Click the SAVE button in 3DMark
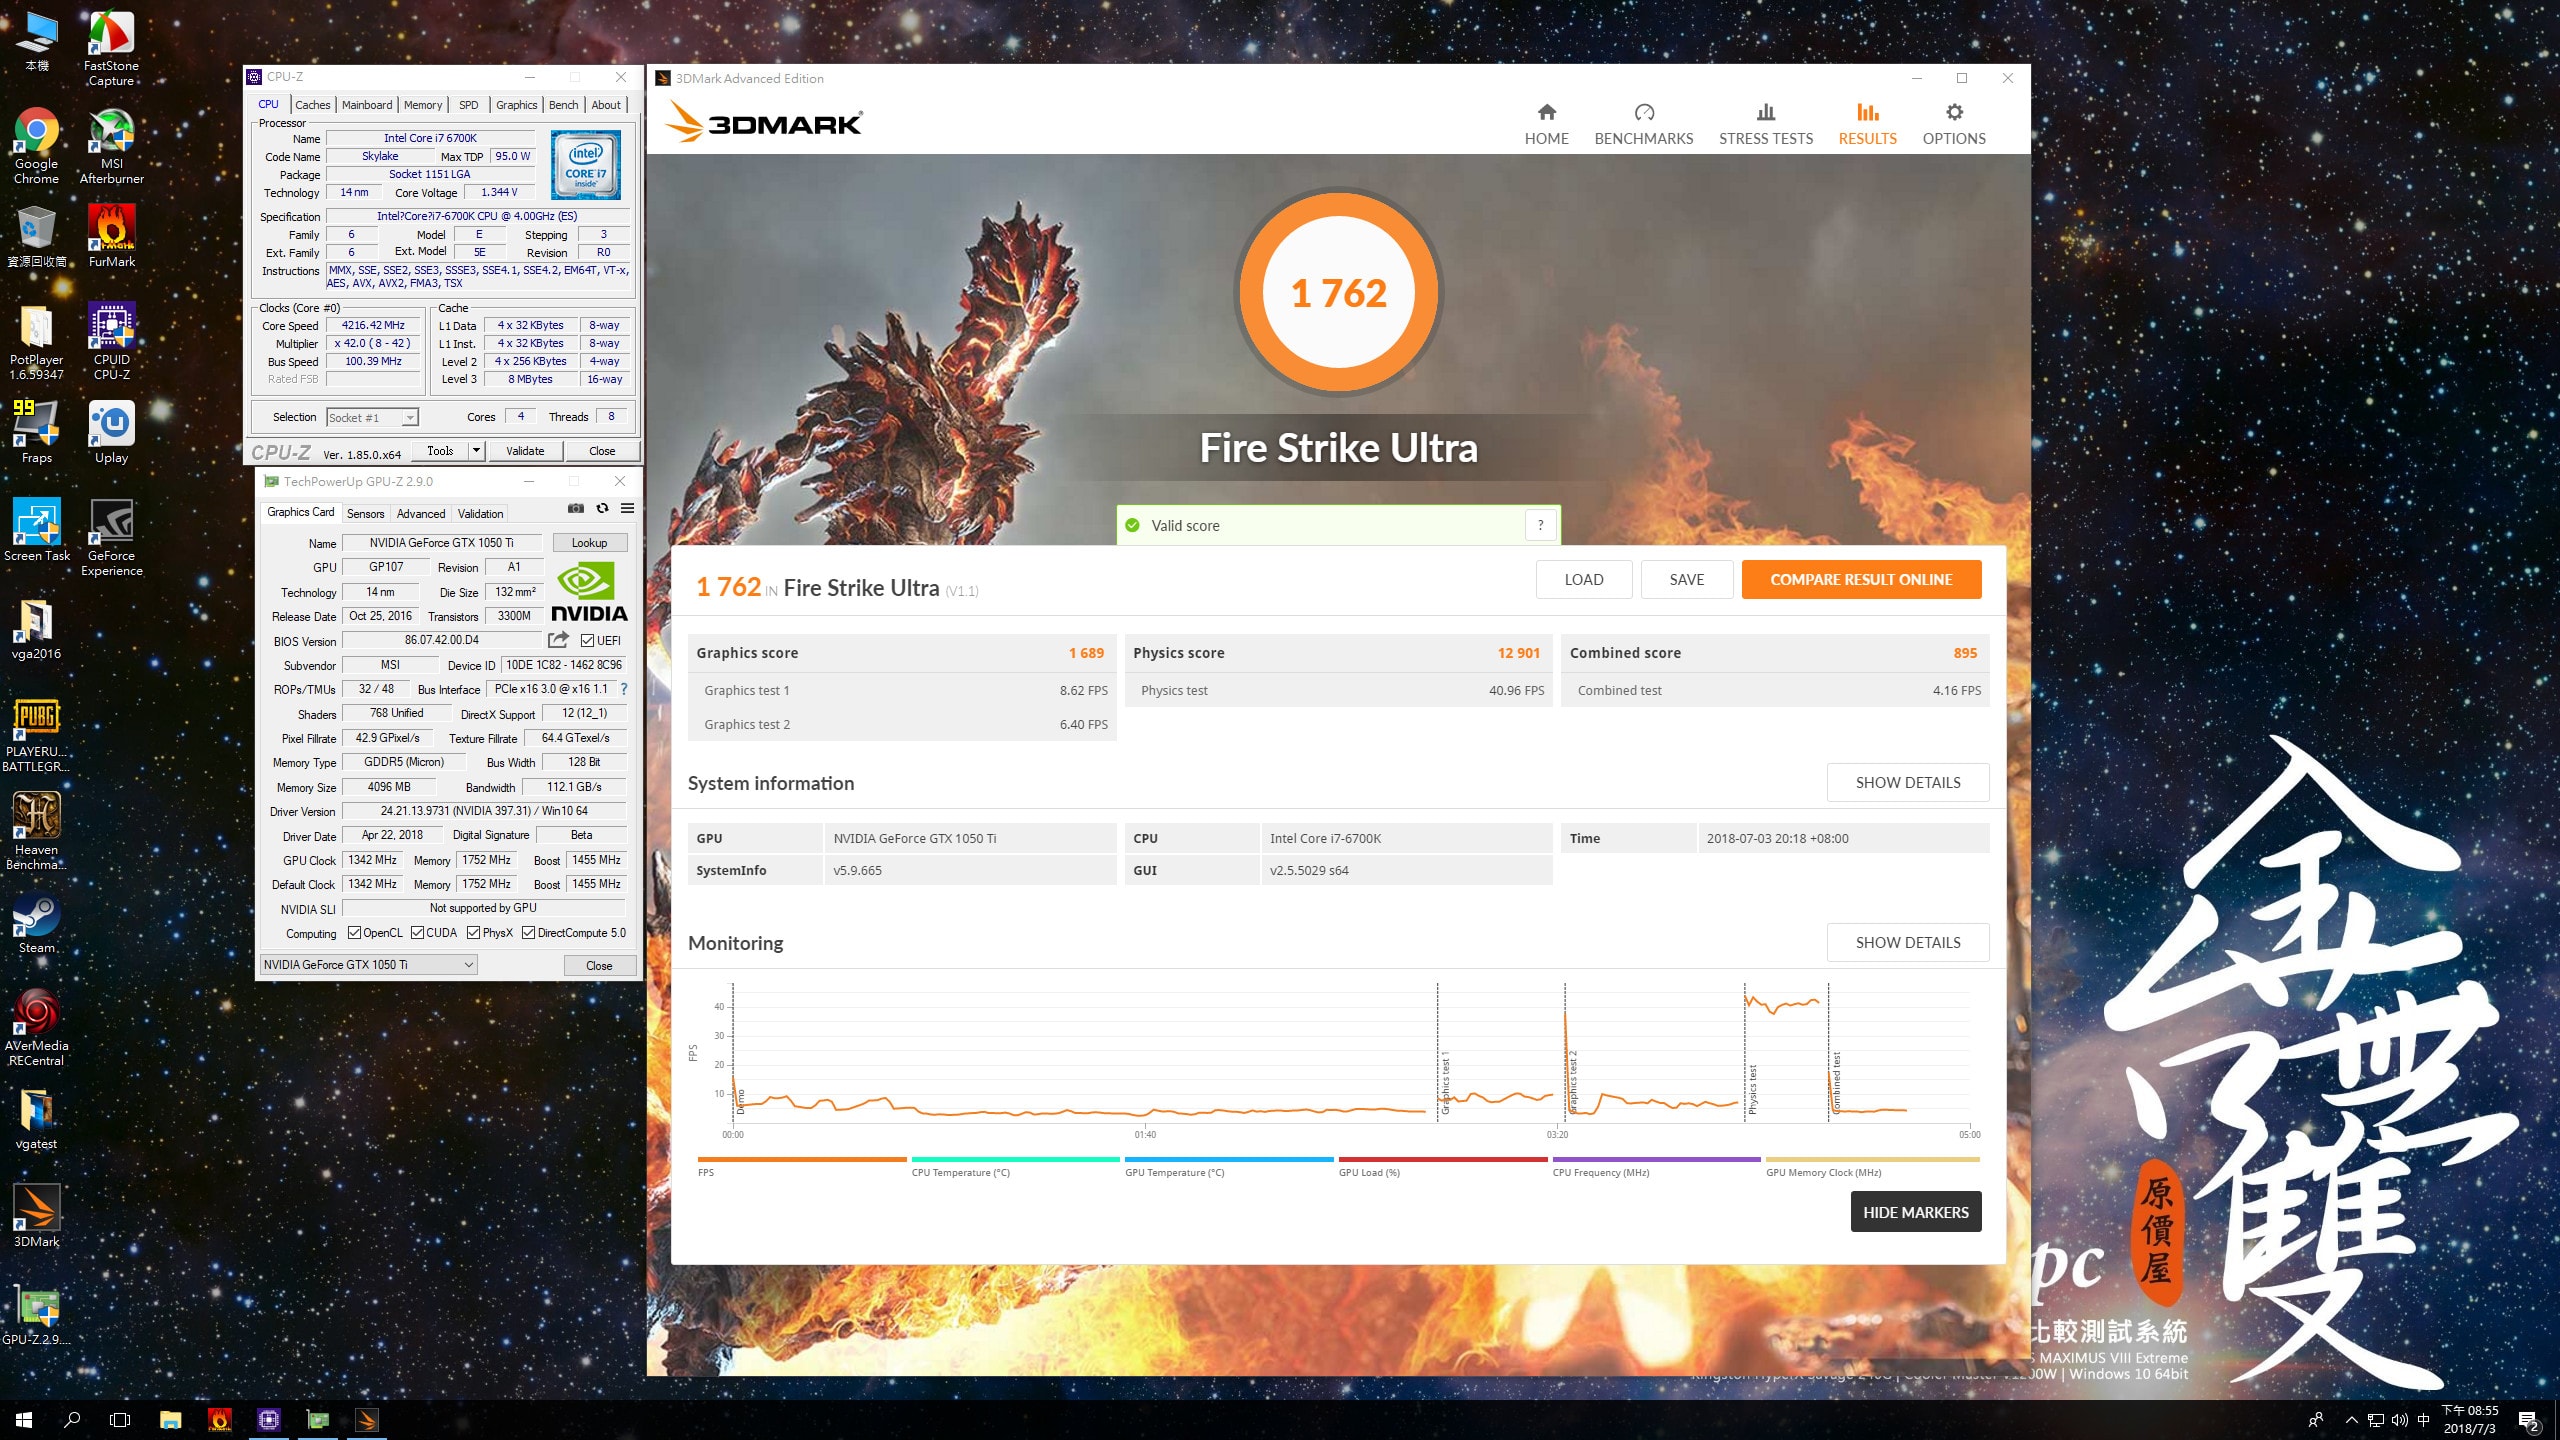Screen dimensions: 2560x1440 point(1686,580)
